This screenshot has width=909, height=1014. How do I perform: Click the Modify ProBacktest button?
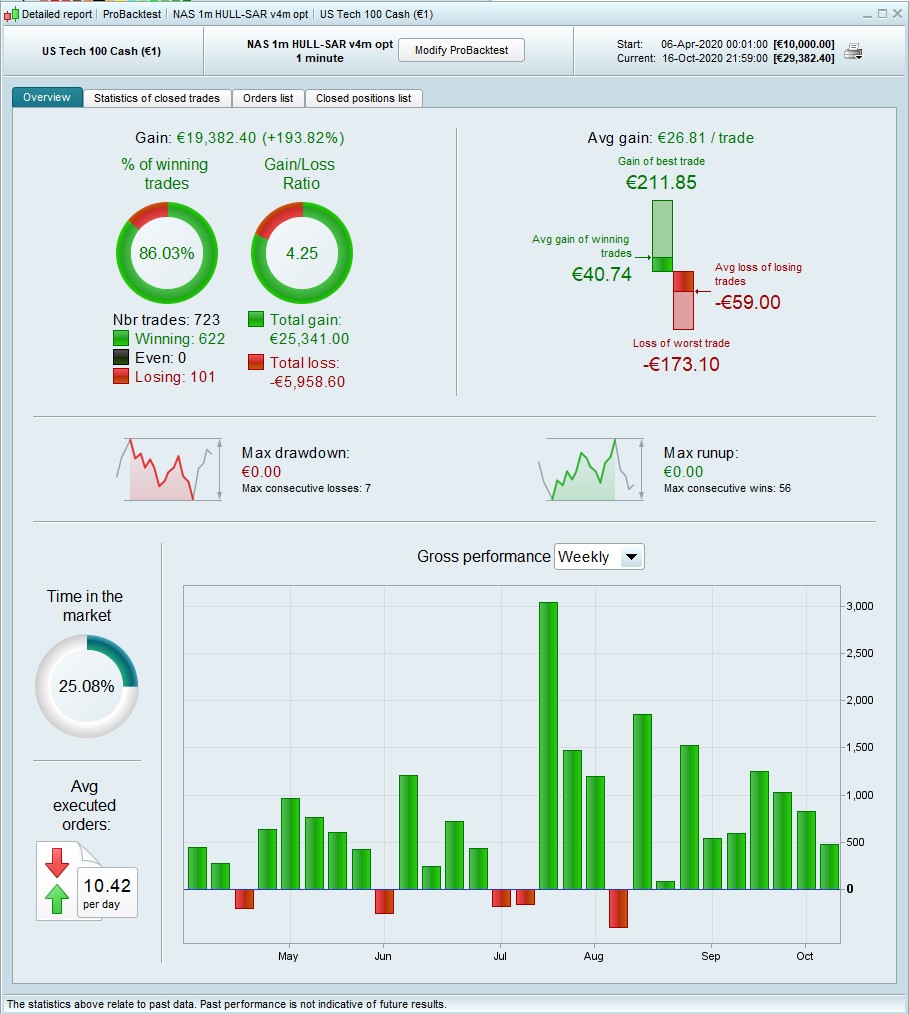(461, 50)
